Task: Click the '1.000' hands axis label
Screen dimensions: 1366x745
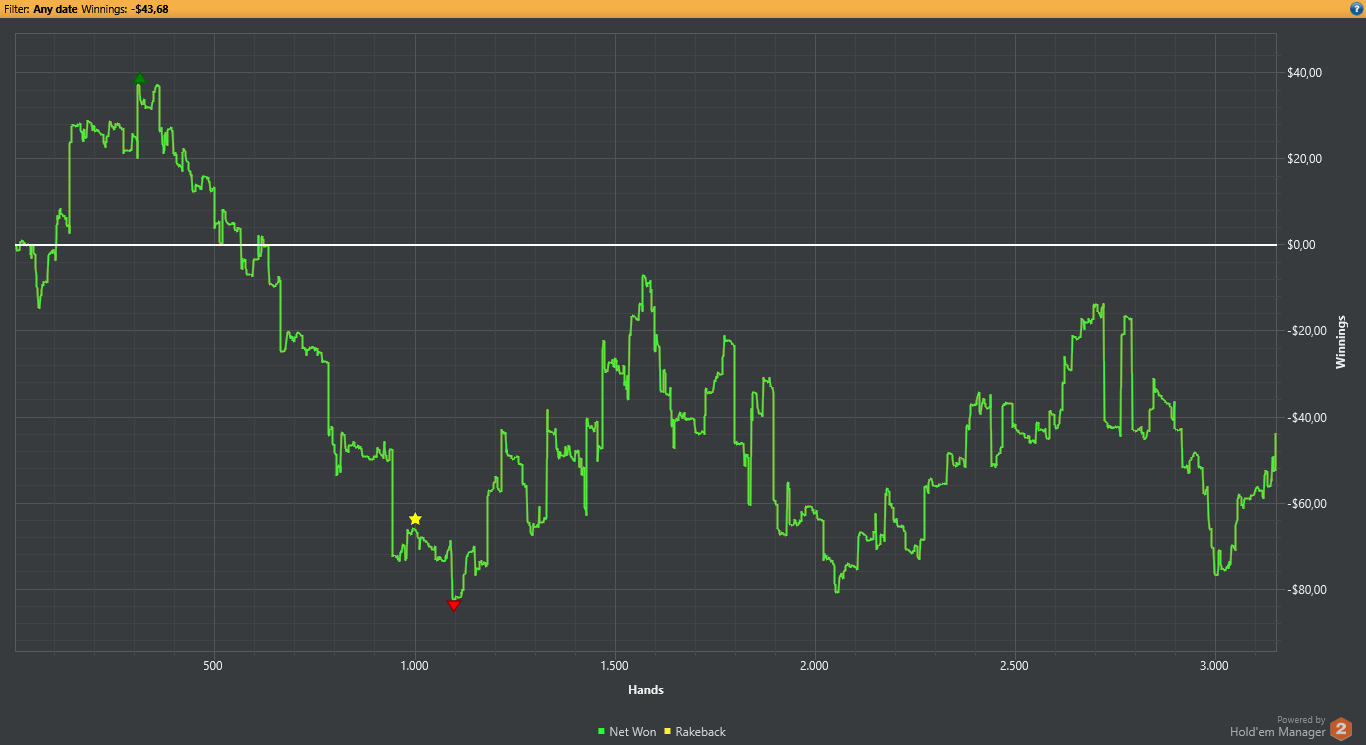Action: (414, 665)
